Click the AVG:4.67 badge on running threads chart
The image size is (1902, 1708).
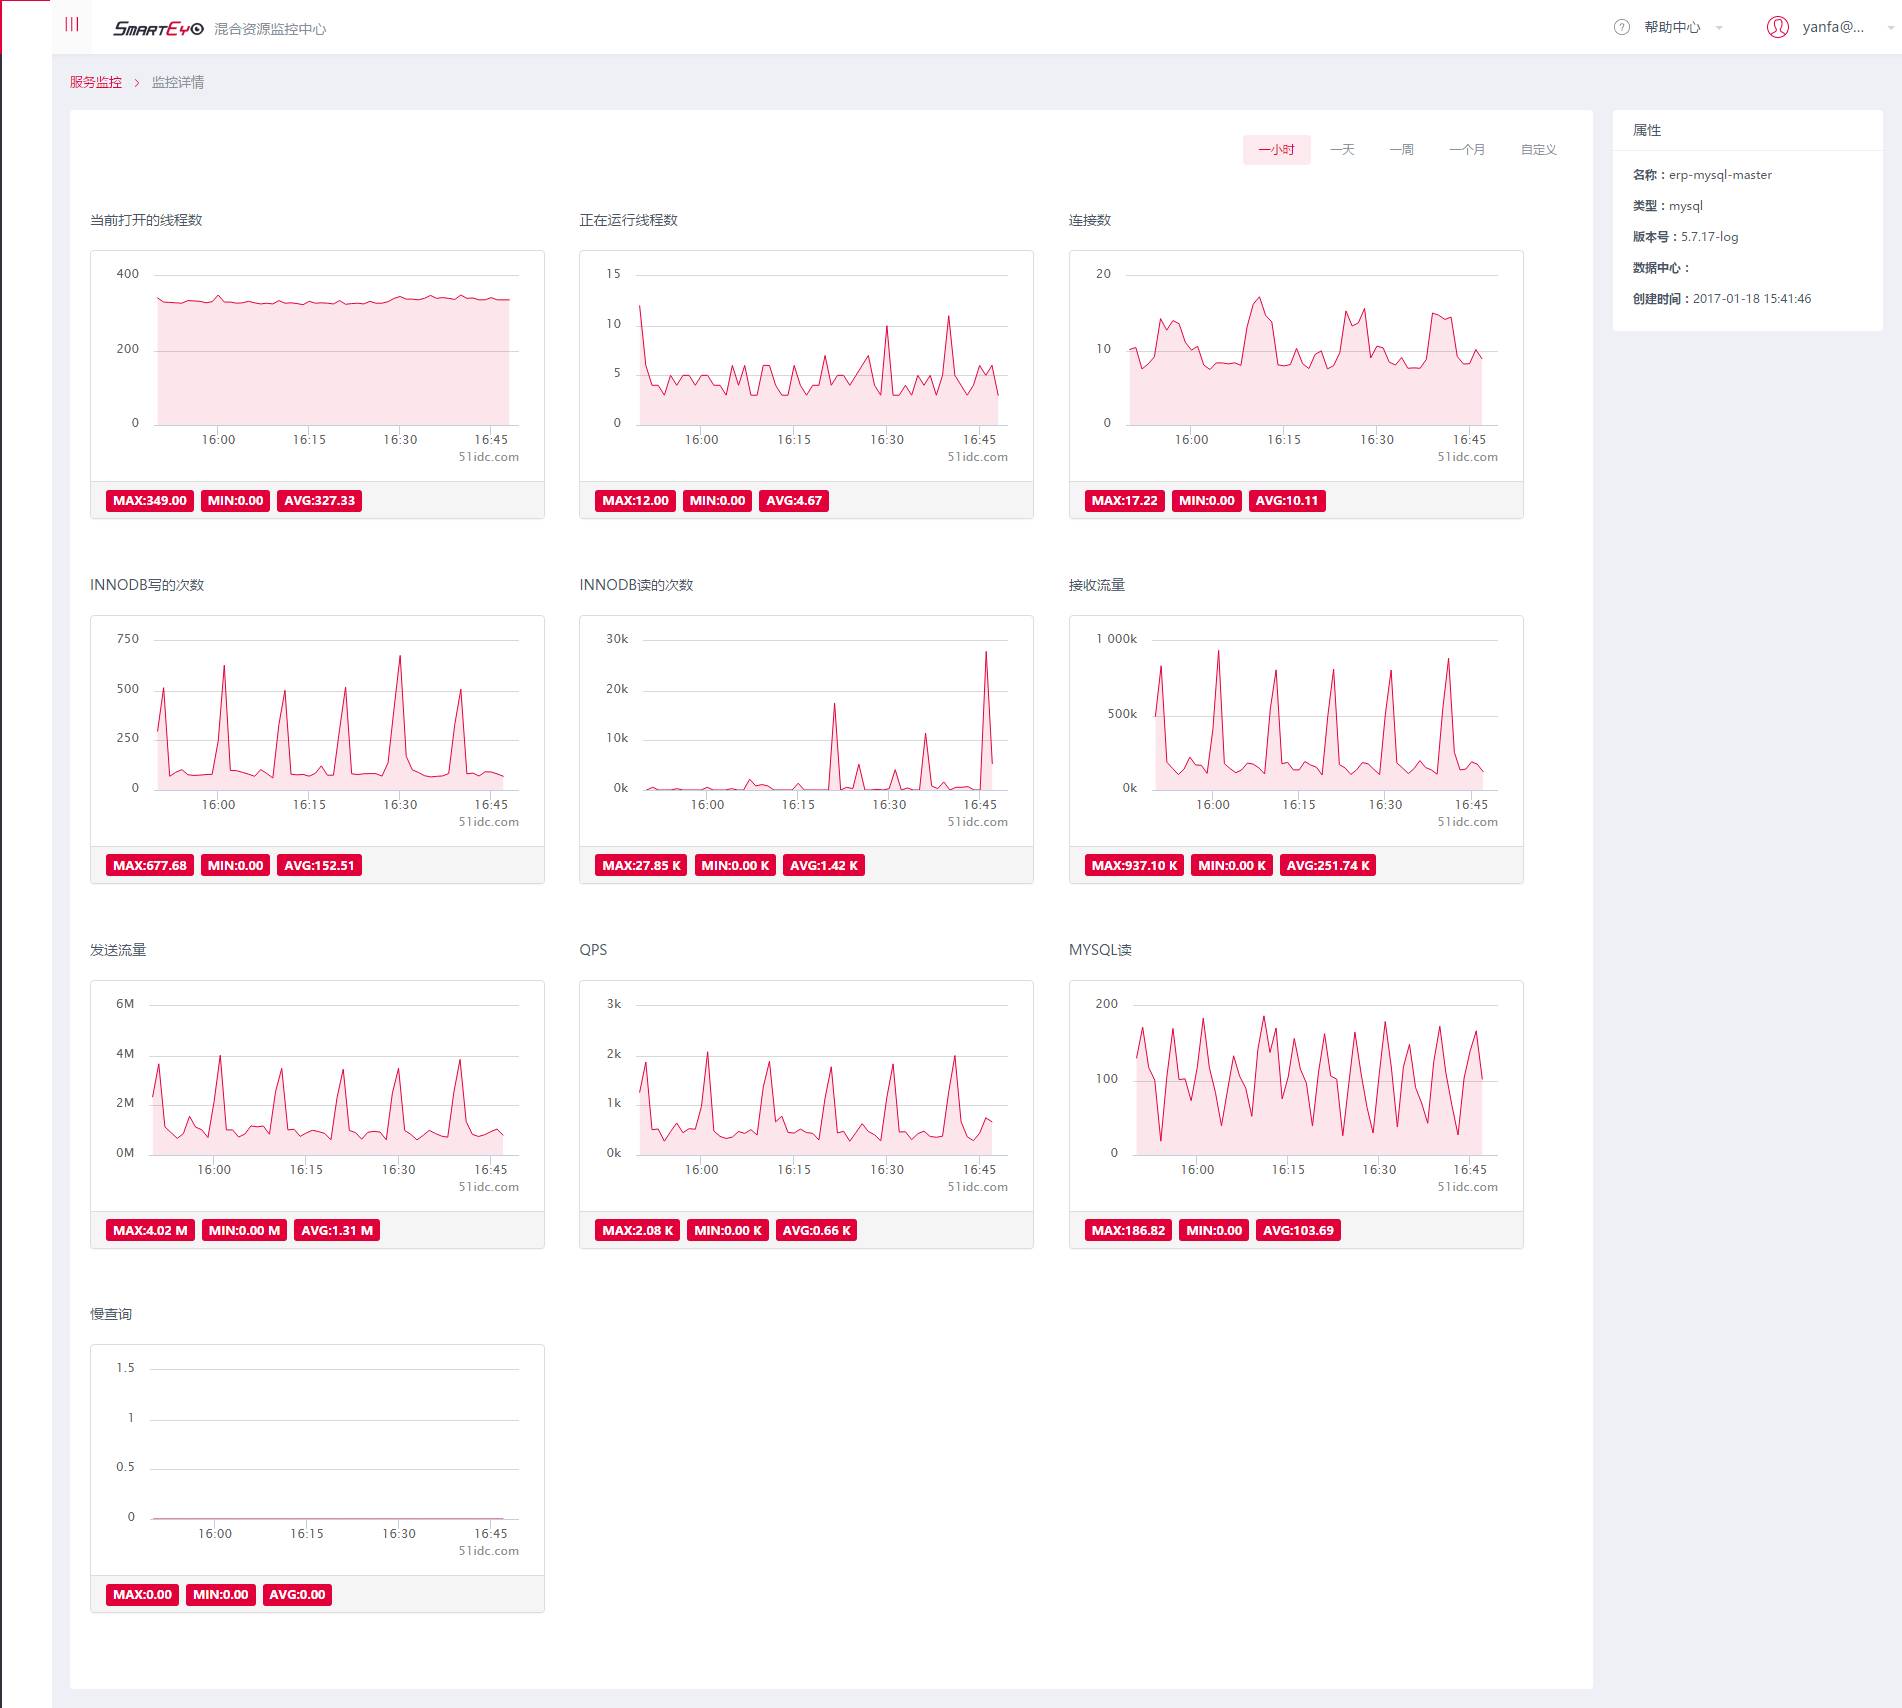(x=794, y=501)
